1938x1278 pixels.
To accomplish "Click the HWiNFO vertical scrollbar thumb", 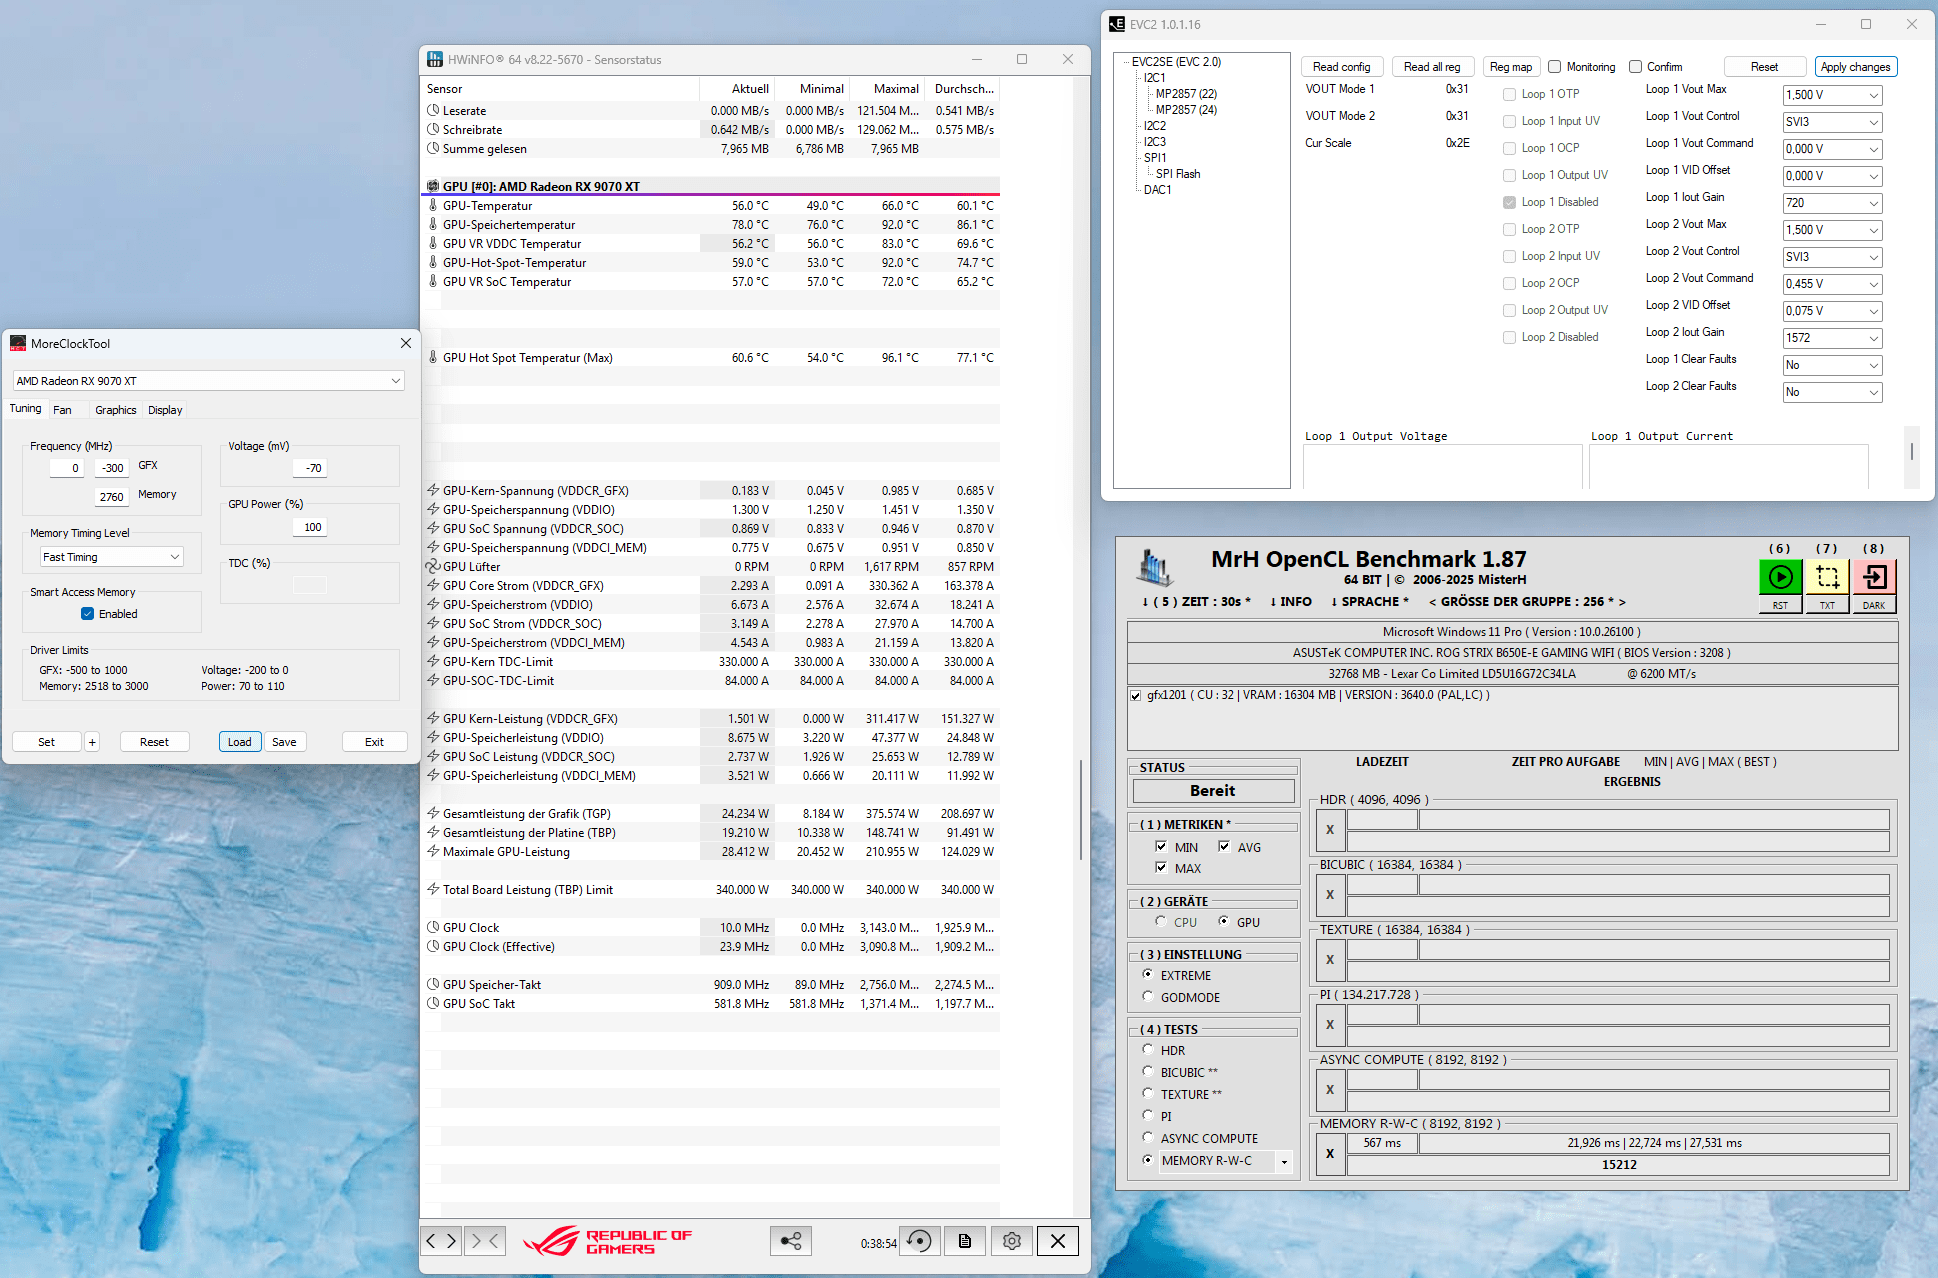I will pos(1080,810).
